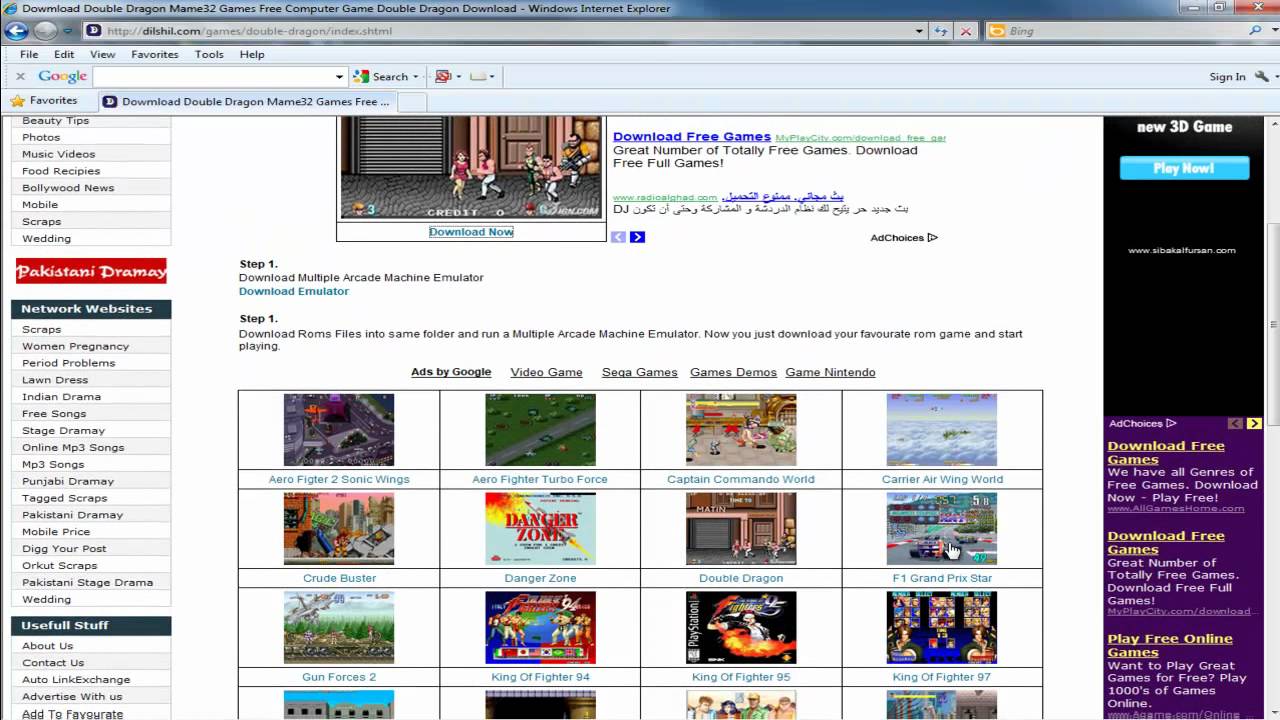Click the Google toolbar logo
The image size is (1280, 720).
point(62,76)
